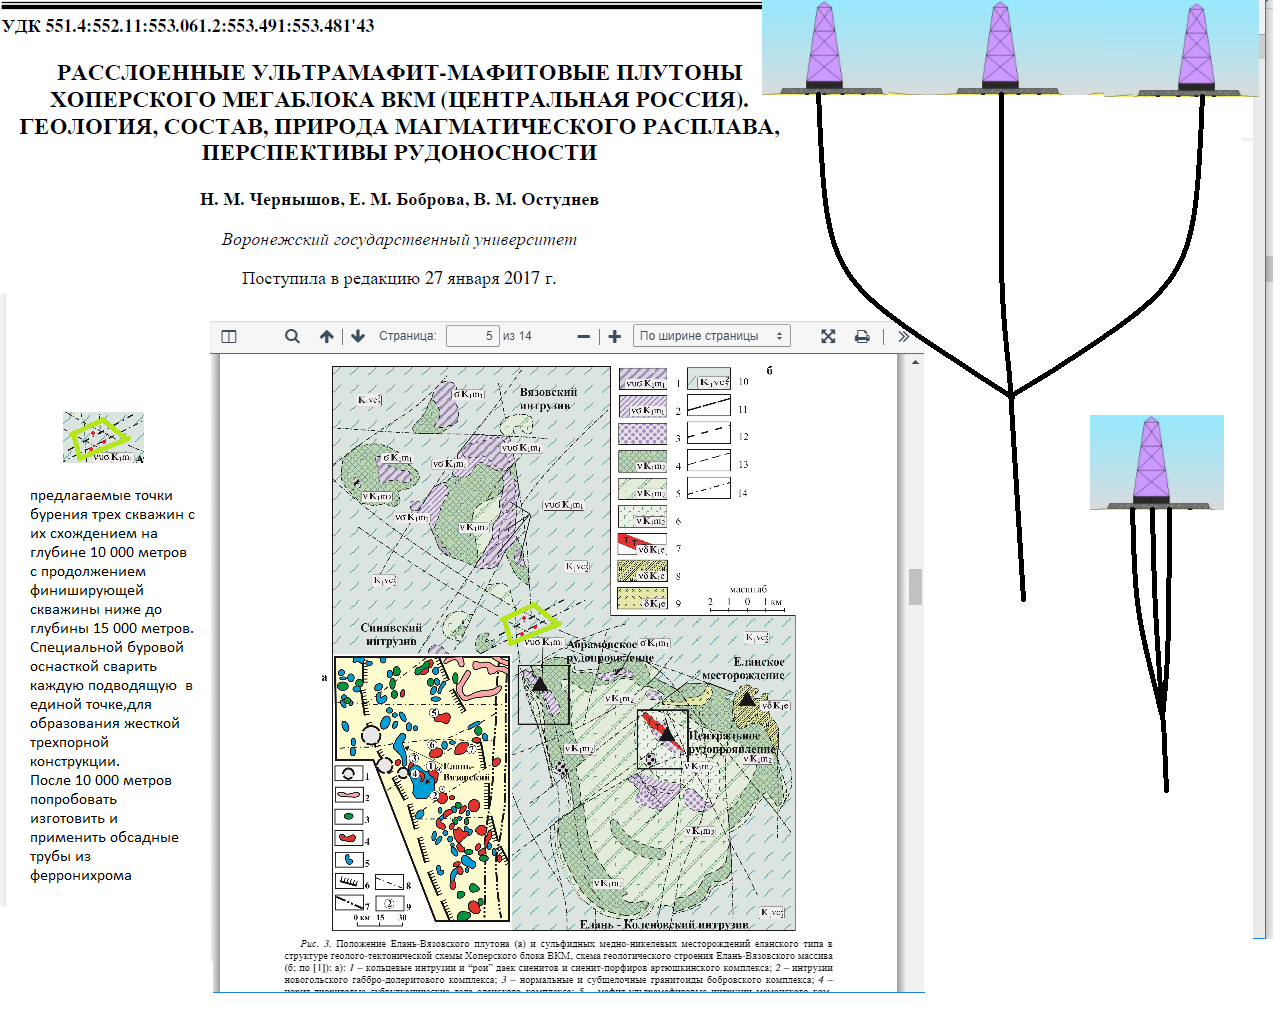
Task: Click 'Абрамовское рудопроявление' map label
Action: pyautogui.click(x=609, y=651)
